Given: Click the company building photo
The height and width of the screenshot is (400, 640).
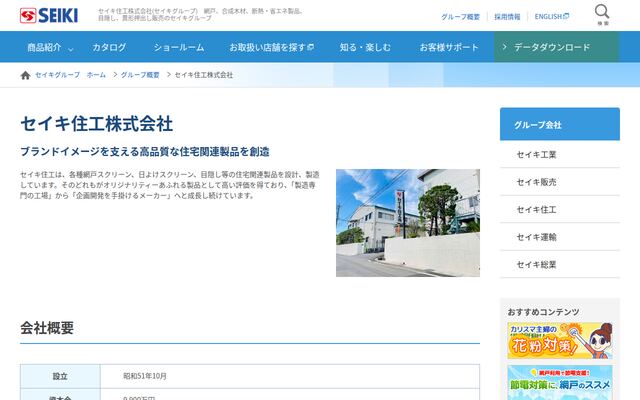Looking at the screenshot, I should 408,223.
